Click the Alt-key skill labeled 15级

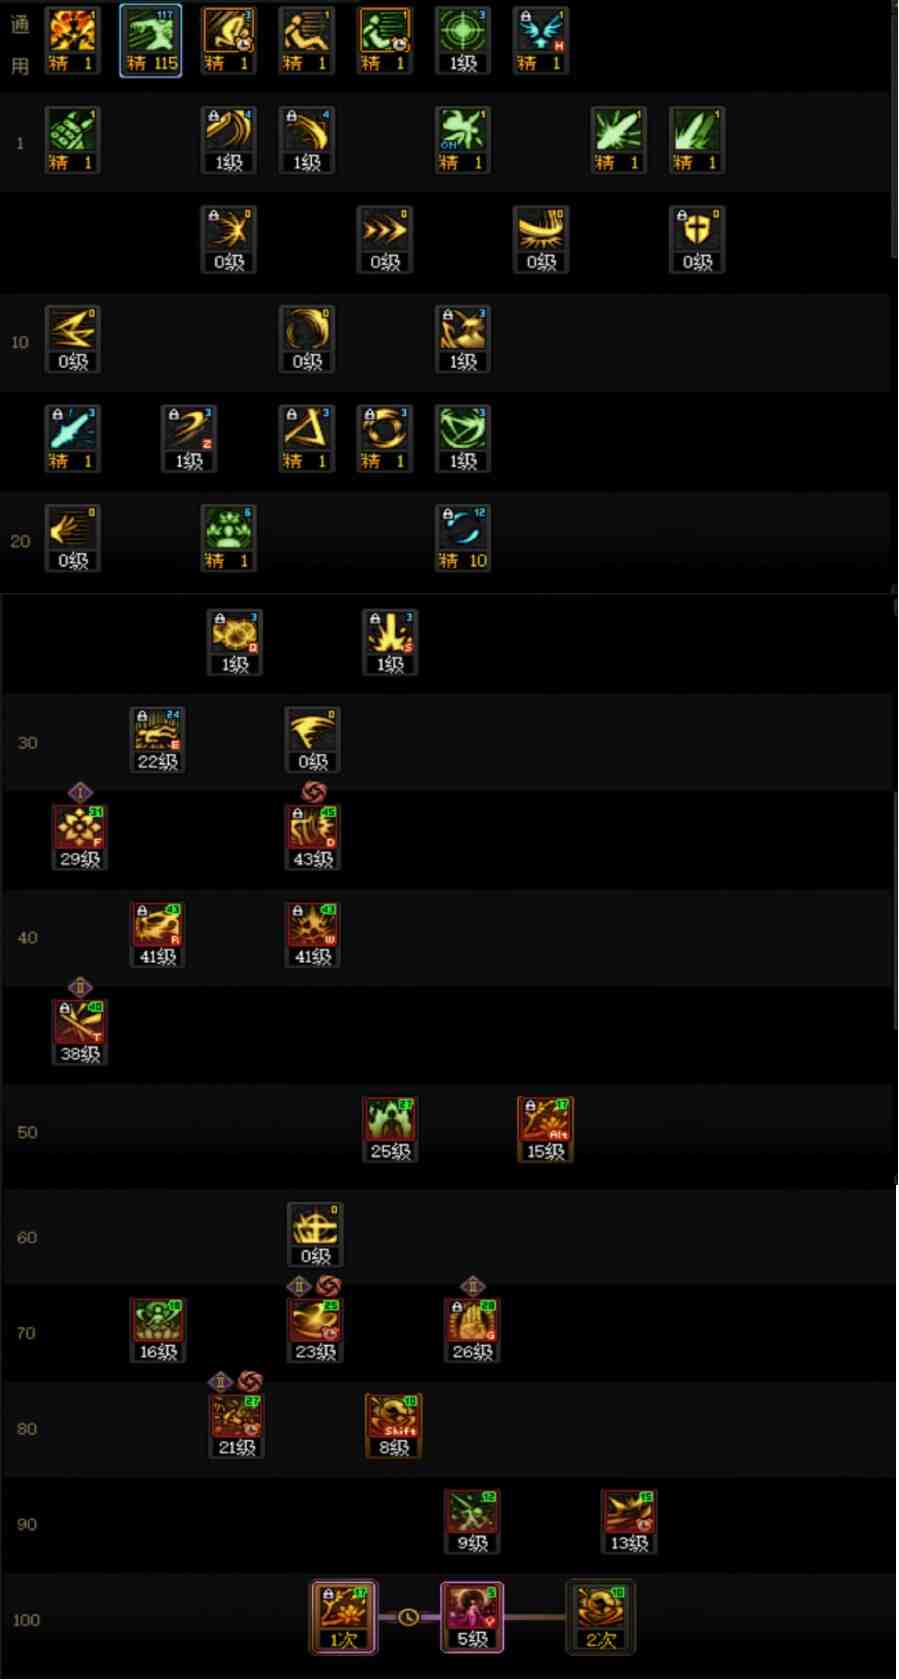[545, 1130]
